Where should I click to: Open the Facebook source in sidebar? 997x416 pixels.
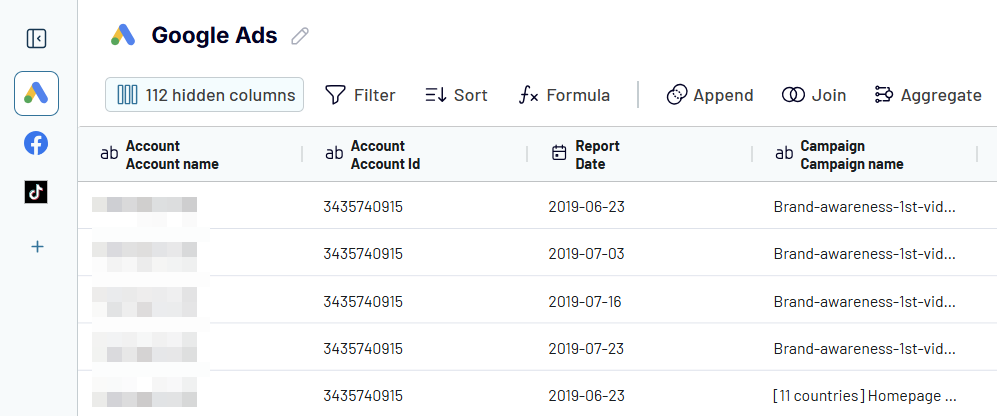click(36, 143)
